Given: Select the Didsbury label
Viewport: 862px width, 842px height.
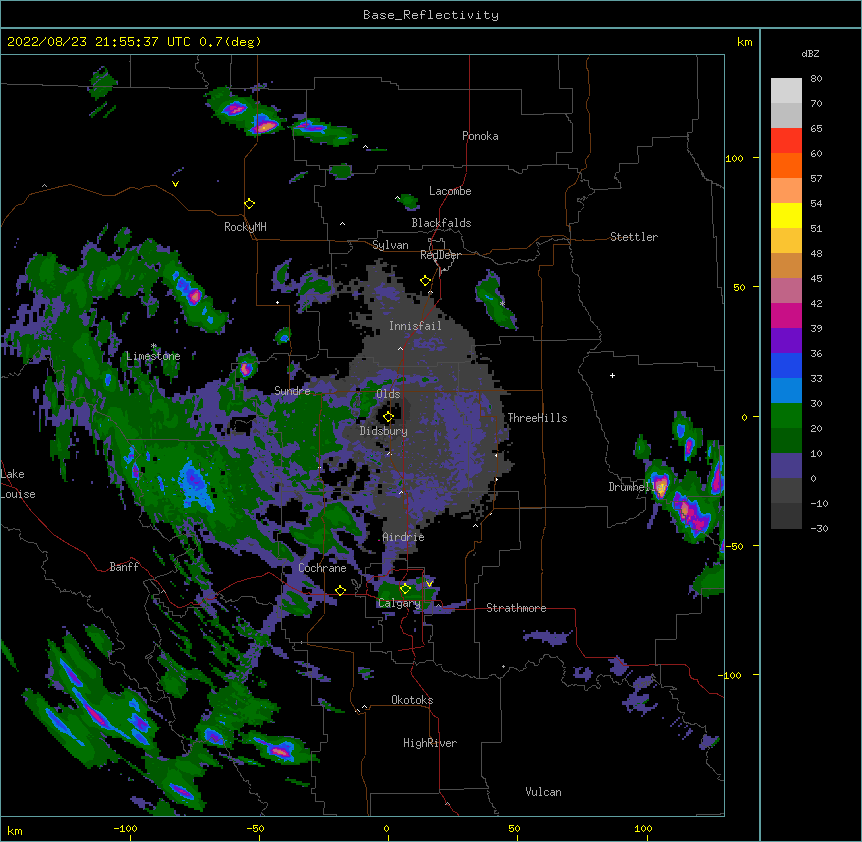Looking at the screenshot, I should (384, 431).
